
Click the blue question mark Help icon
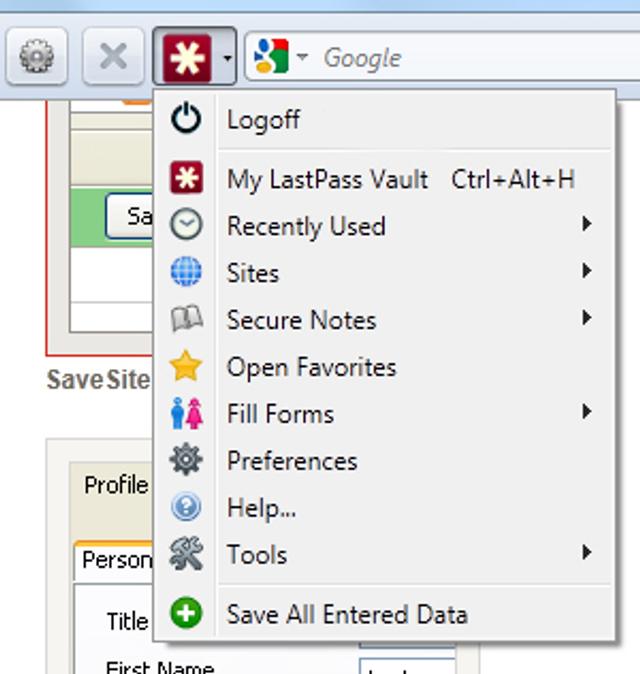[x=186, y=508]
